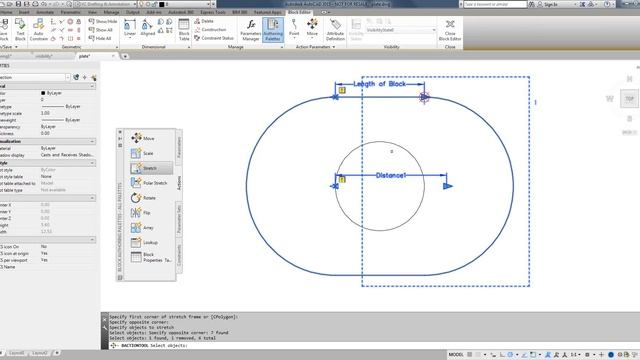
Task: Open the Parameter Sets palette tab
Action: (179, 219)
